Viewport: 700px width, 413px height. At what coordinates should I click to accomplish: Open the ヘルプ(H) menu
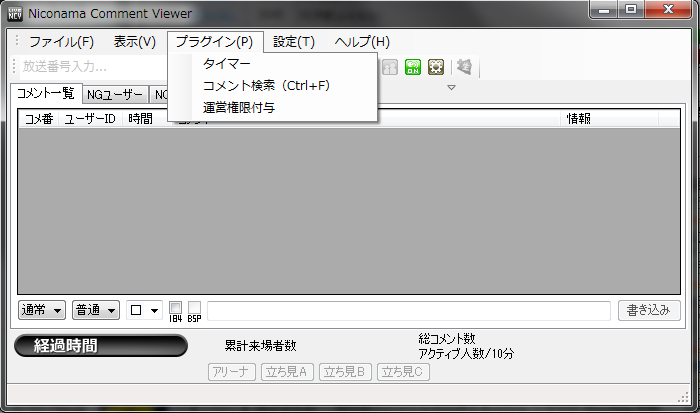click(x=362, y=42)
